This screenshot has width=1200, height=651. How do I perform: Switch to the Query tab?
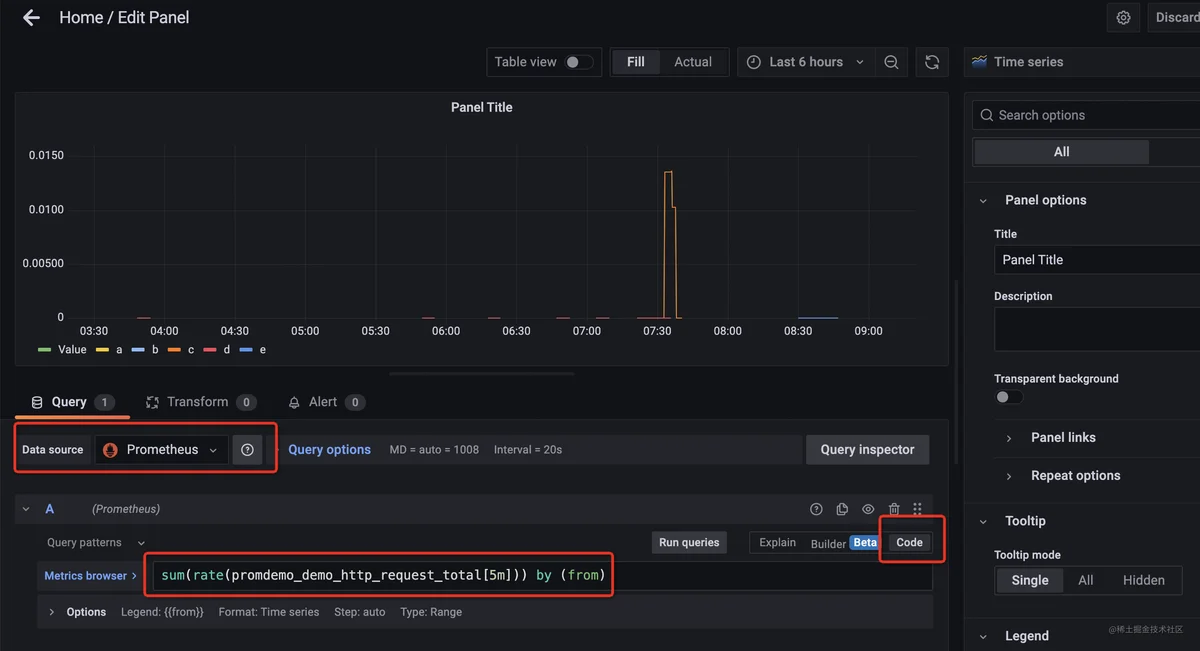click(x=72, y=402)
